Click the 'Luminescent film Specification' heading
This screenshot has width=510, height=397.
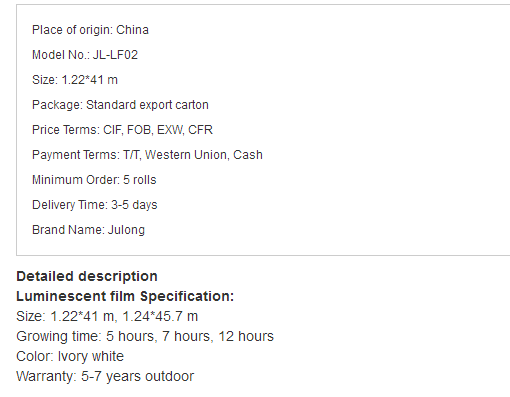click(125, 296)
